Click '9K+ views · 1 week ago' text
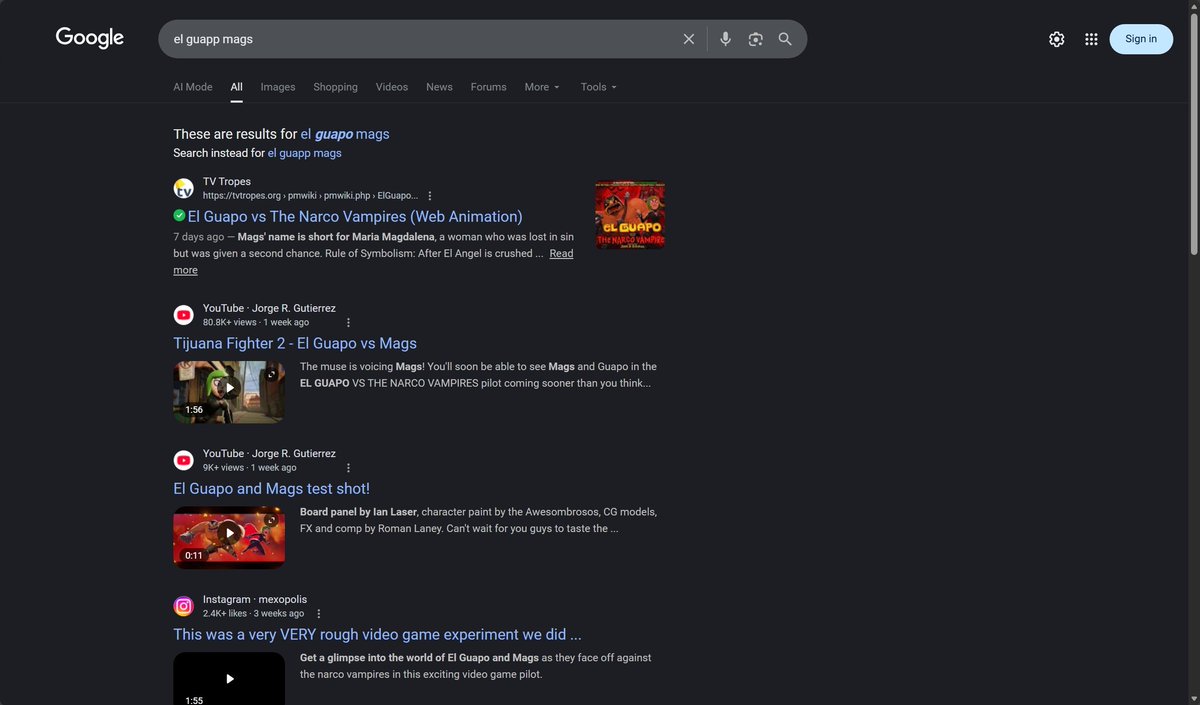 [x=250, y=468]
